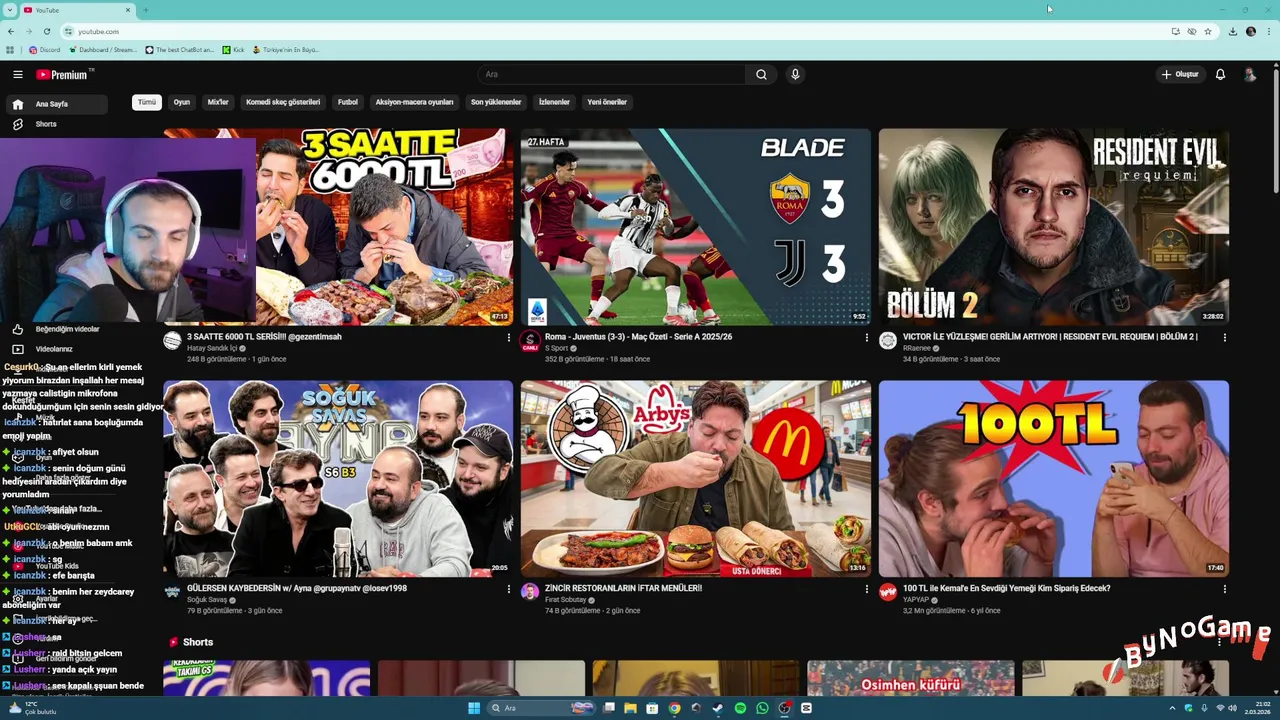Click the crossed-eye tracking protection icon
The image size is (1280, 720).
coord(1192,31)
